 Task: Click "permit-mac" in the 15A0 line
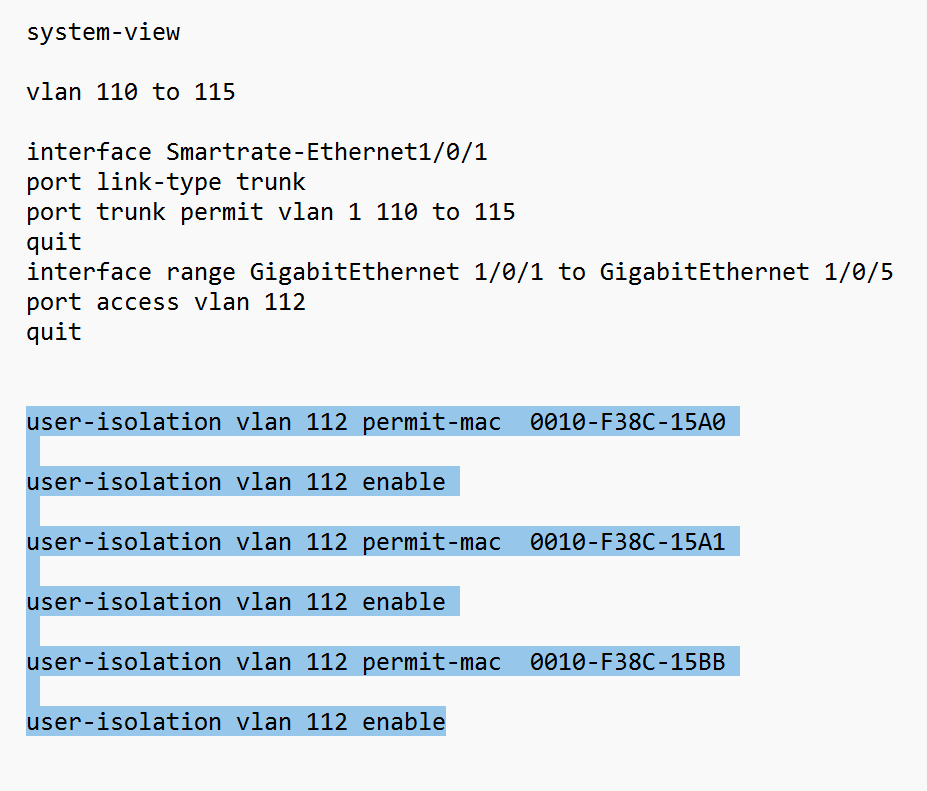pyautogui.click(x=432, y=422)
